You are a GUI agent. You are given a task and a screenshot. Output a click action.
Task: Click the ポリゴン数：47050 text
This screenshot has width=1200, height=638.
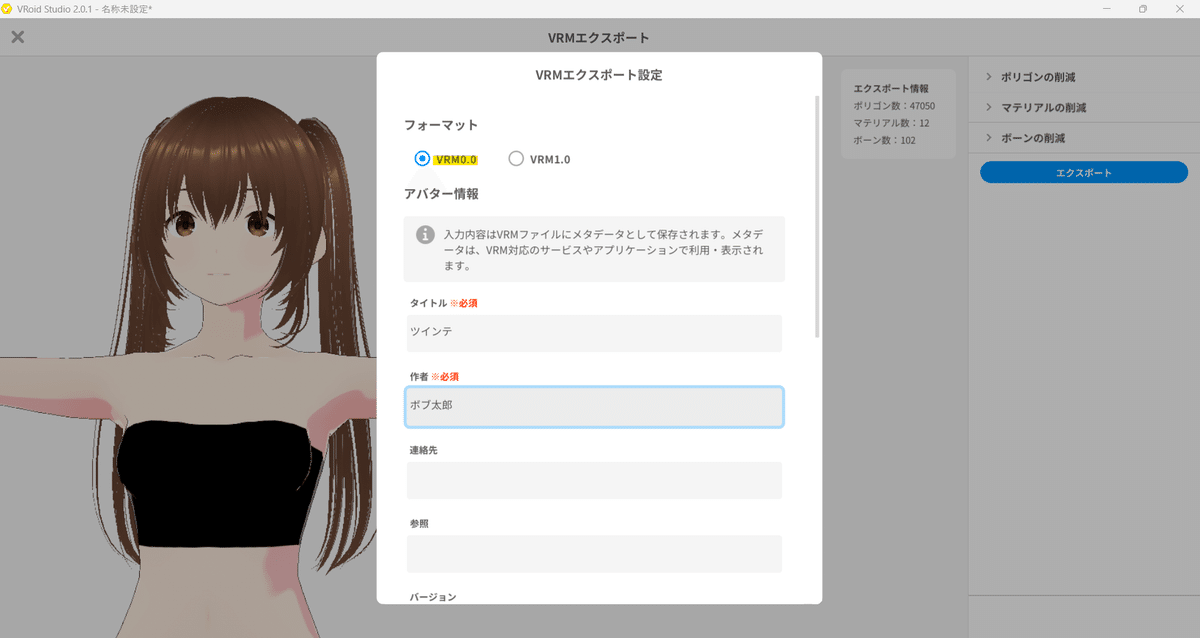pos(894,105)
